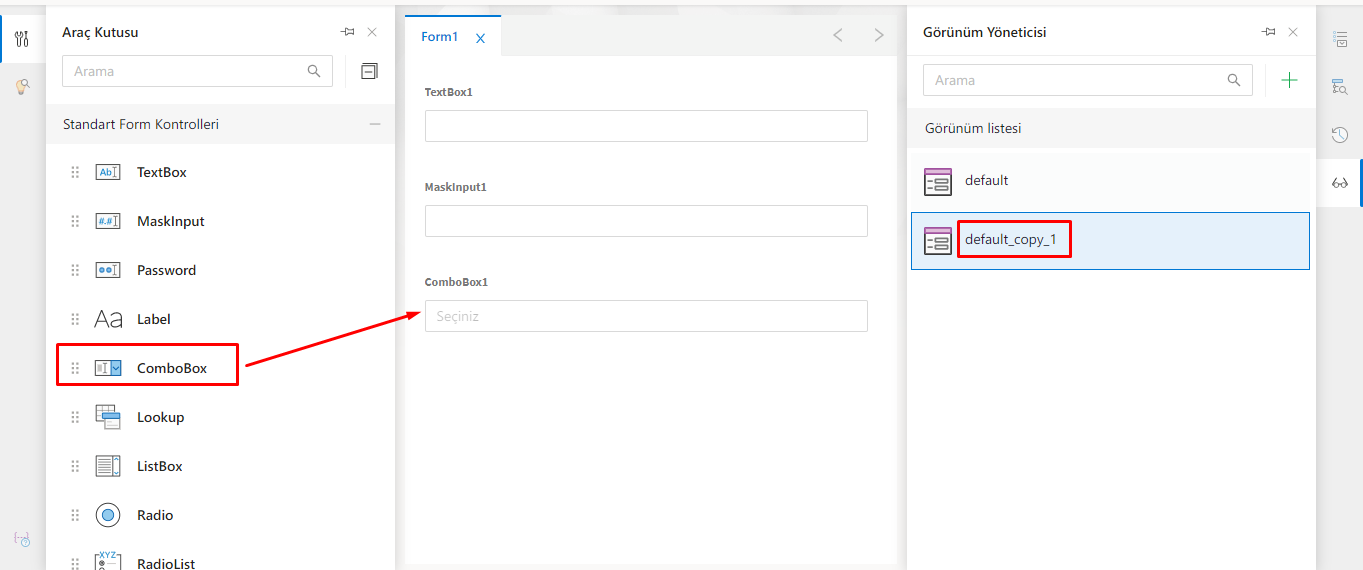Viewport: 1363px width, 570px height.
Task: Click the toolbox Arama search field
Action: [185, 71]
